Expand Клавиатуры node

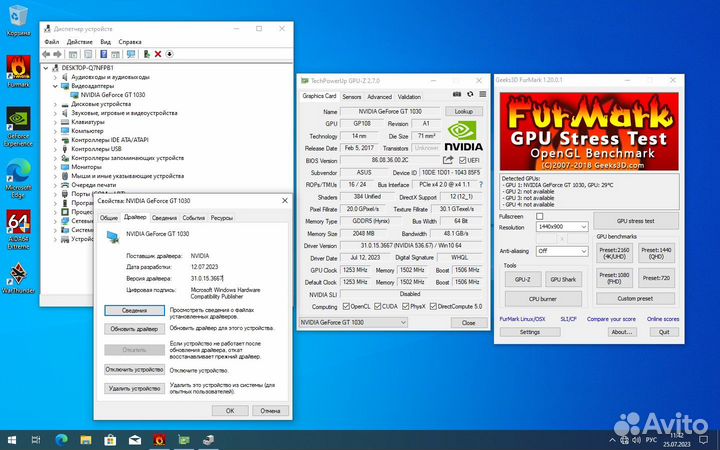55,122
